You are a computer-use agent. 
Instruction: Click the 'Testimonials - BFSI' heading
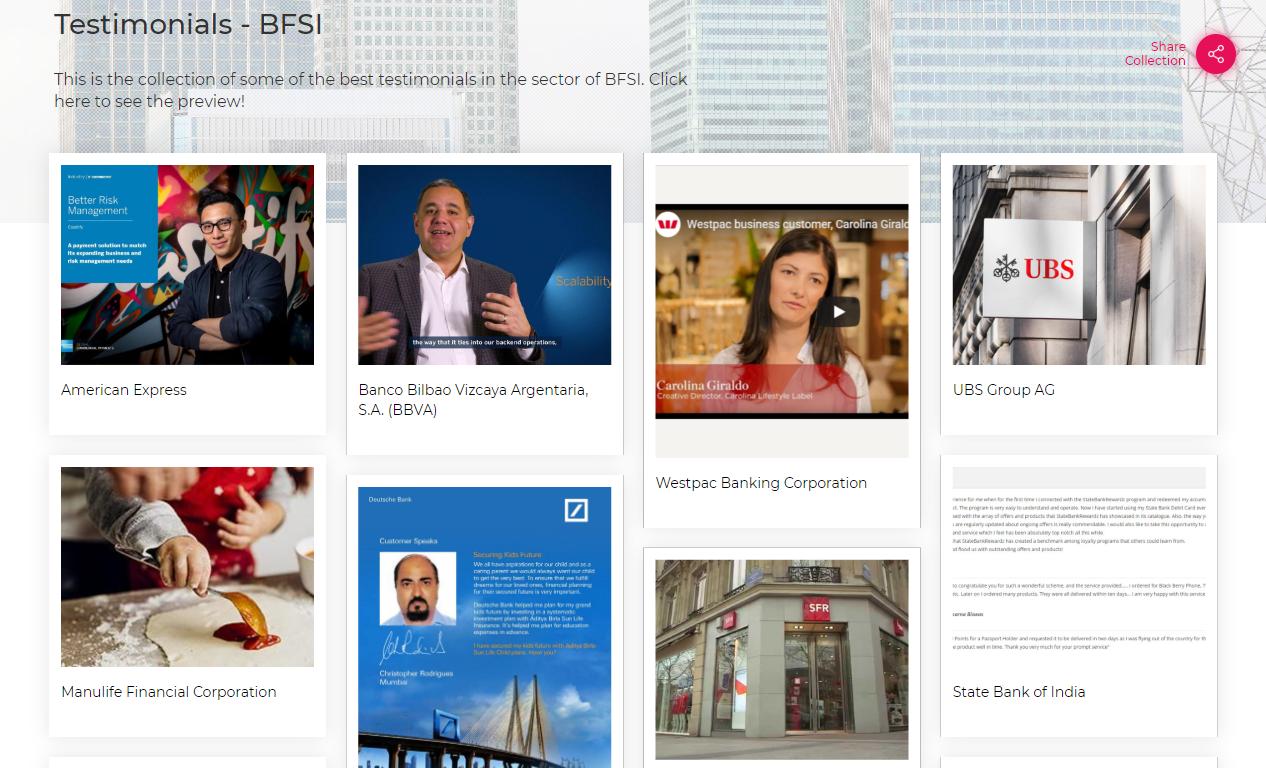point(188,24)
